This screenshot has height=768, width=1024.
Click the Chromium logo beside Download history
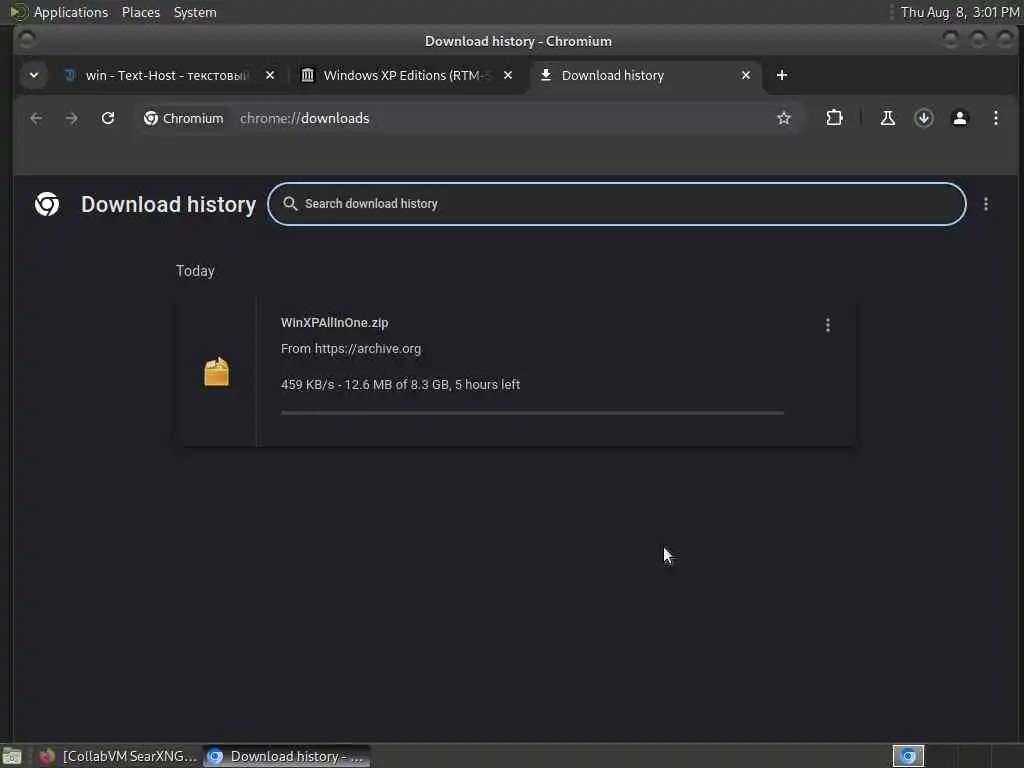pyautogui.click(x=47, y=204)
